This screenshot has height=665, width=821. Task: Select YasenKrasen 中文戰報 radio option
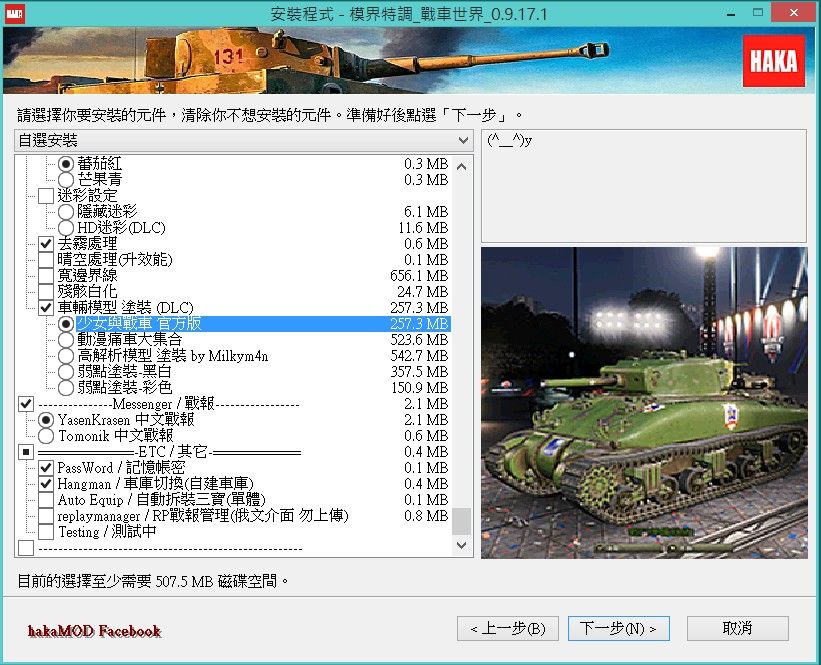46,420
